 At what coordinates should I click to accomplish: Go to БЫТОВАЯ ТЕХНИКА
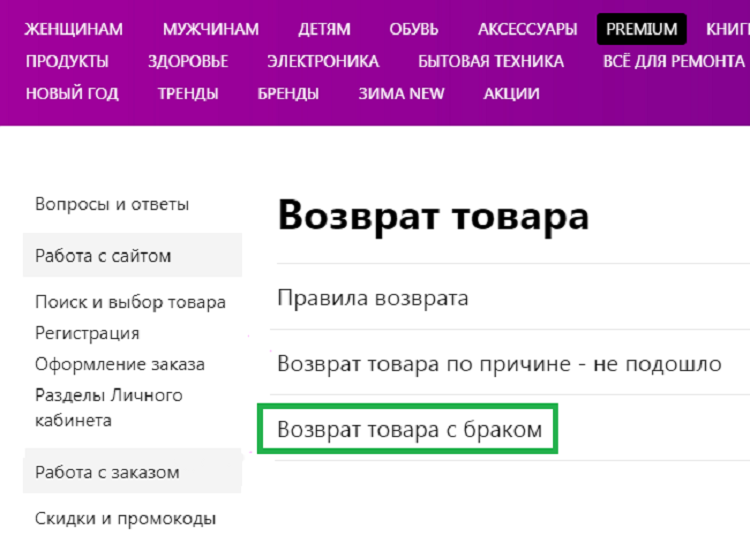pos(491,61)
